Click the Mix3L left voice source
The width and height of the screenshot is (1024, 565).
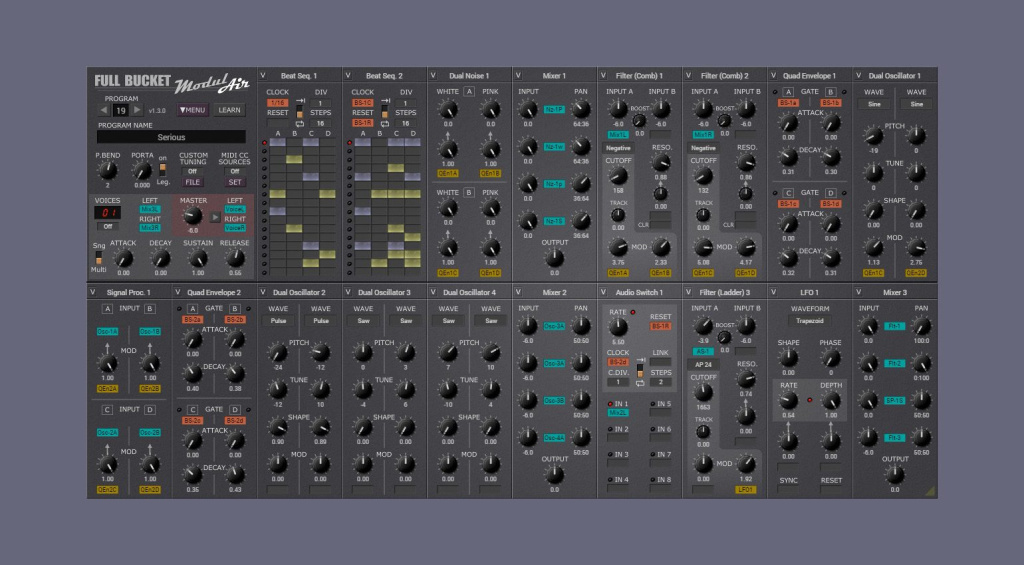[x=150, y=210]
